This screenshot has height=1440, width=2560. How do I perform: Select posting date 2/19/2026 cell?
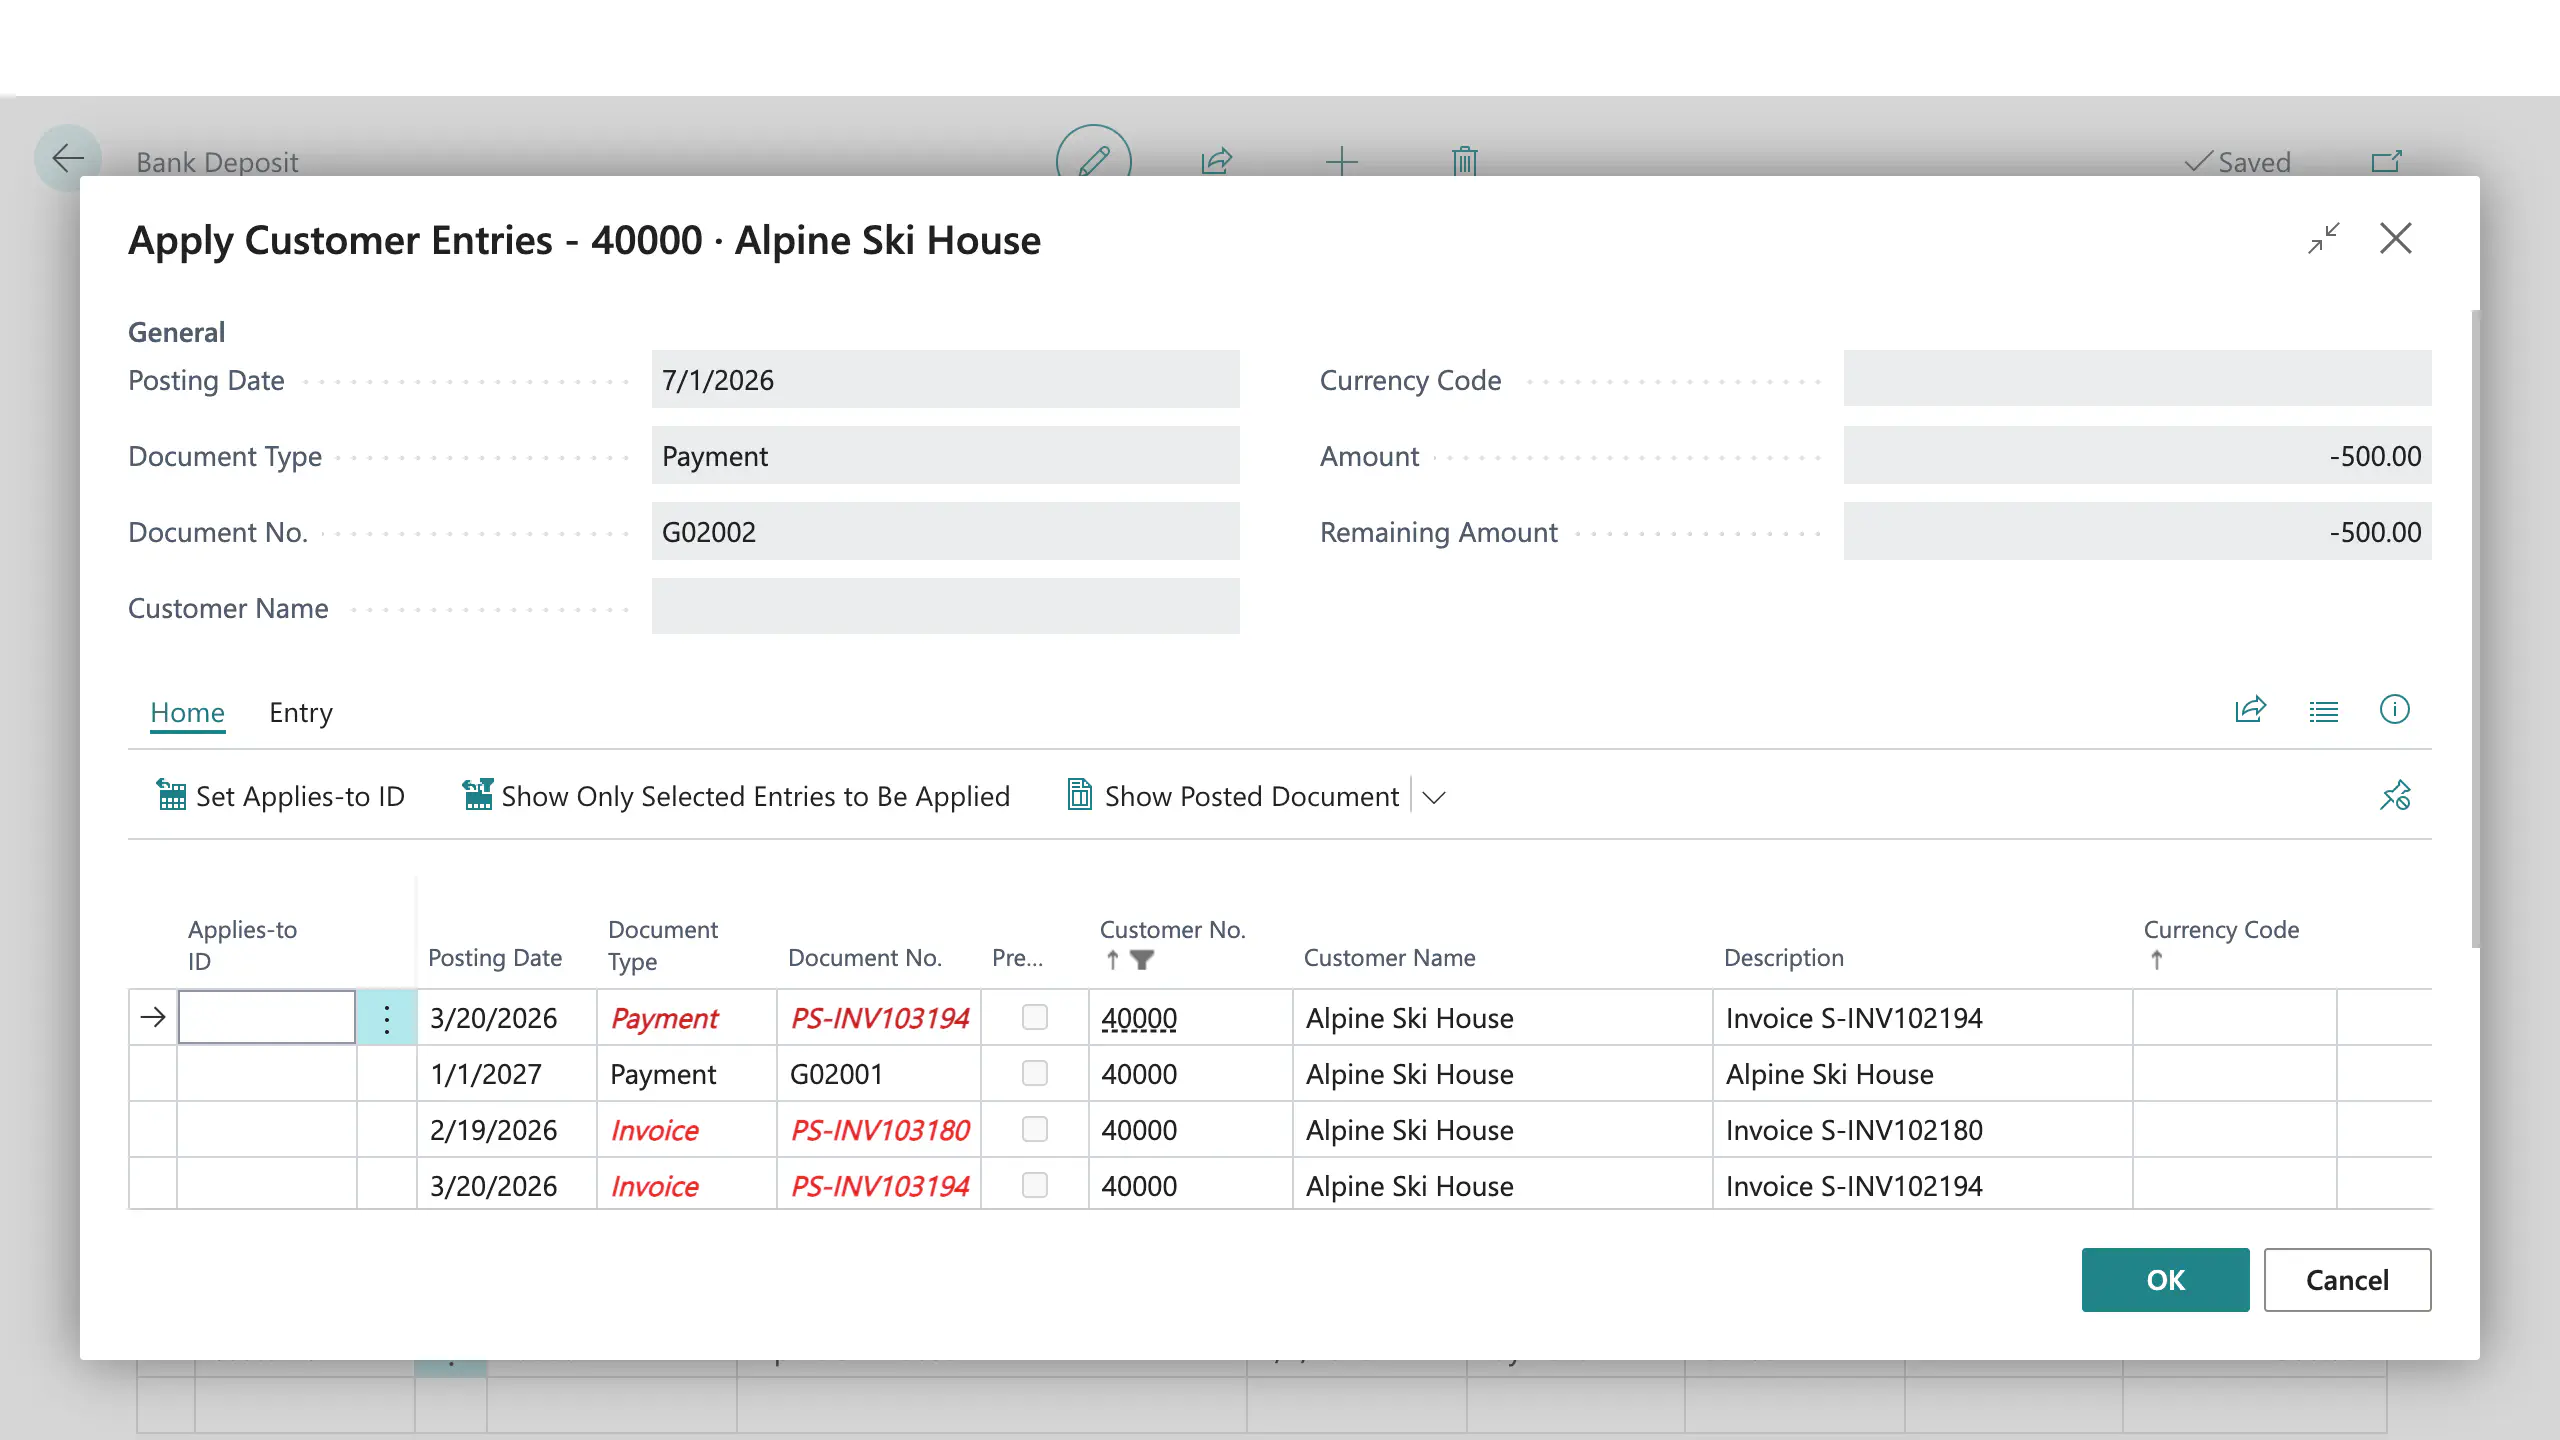tap(507, 1130)
